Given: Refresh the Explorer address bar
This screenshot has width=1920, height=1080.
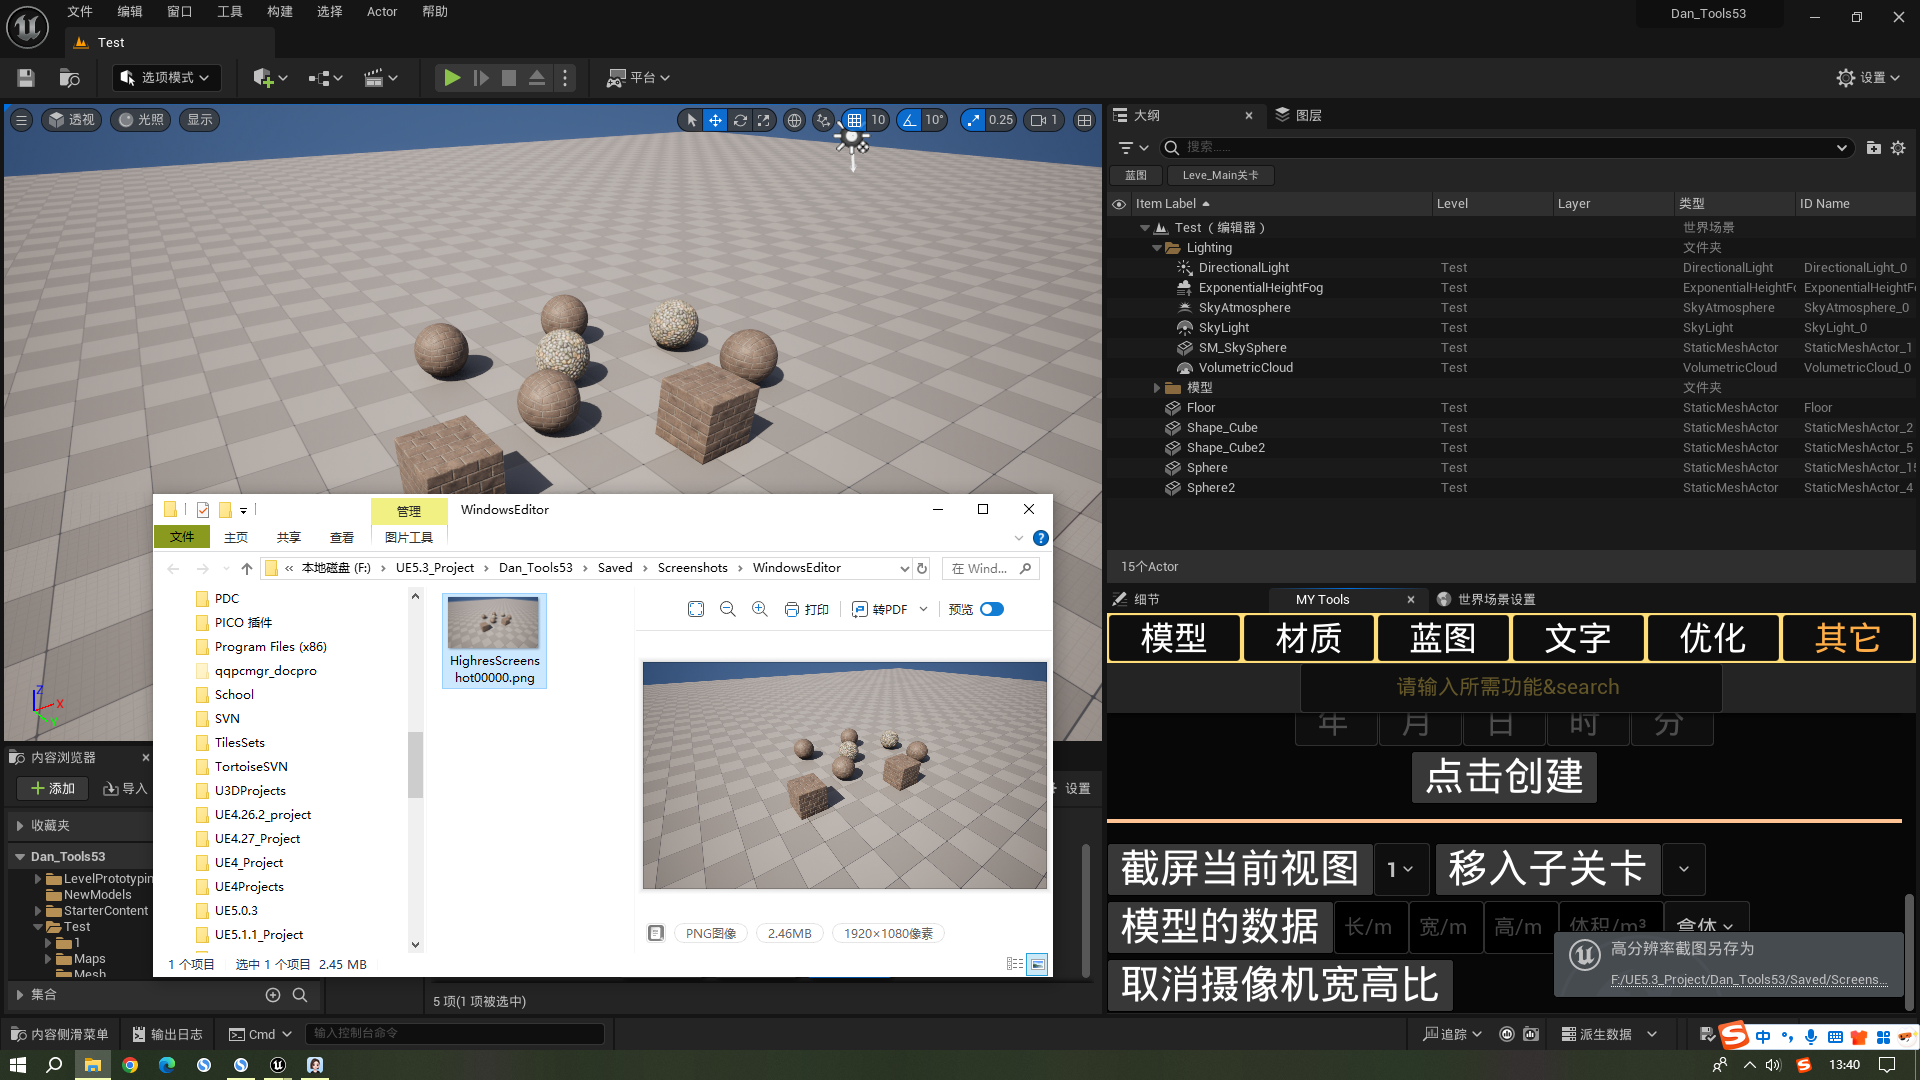Looking at the screenshot, I should pyautogui.click(x=922, y=569).
